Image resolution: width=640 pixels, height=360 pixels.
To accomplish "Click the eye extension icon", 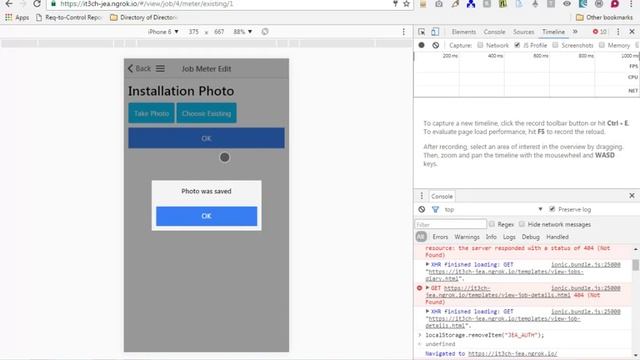I will pos(567,4).
